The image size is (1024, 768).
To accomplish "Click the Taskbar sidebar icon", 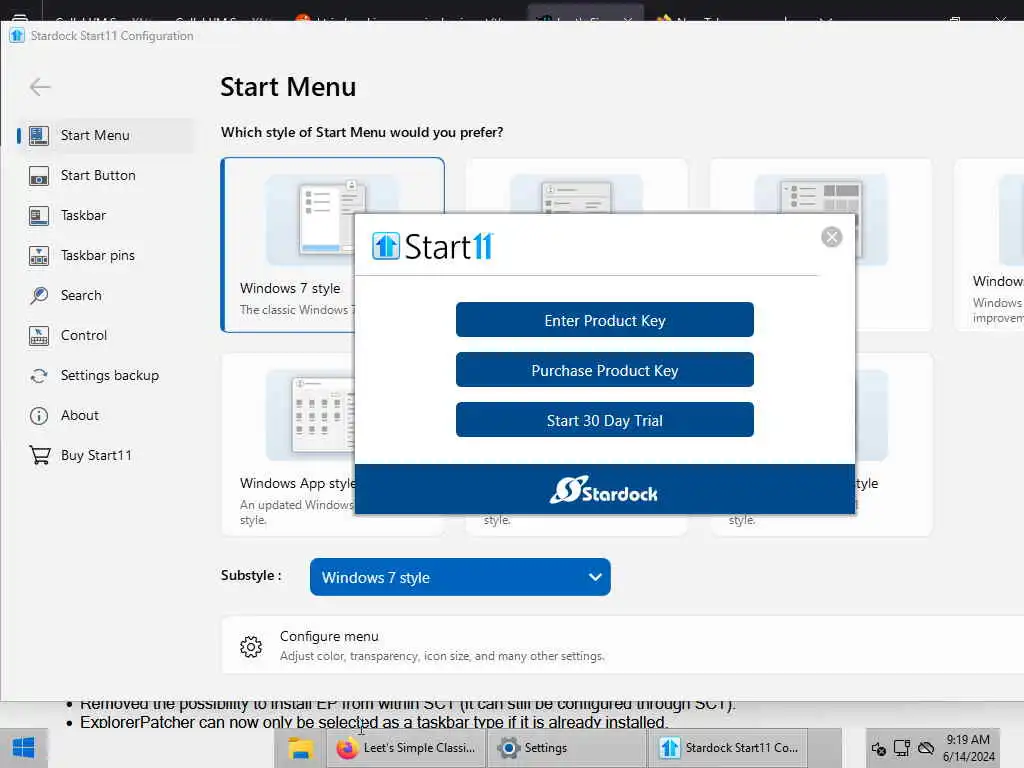I will click(39, 216).
